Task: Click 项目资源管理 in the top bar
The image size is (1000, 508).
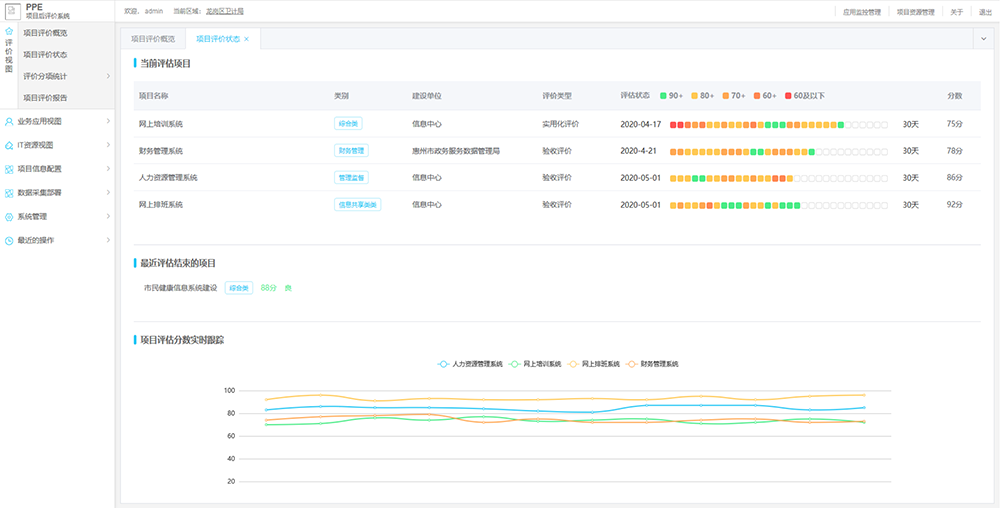Action: click(915, 11)
